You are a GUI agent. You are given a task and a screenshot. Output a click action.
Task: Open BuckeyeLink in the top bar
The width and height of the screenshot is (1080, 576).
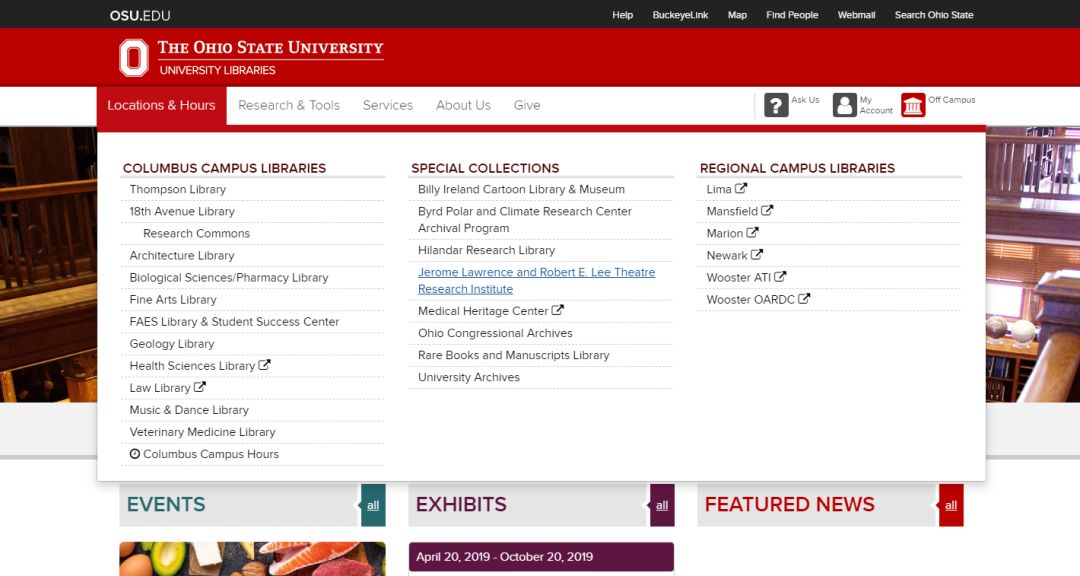click(681, 15)
